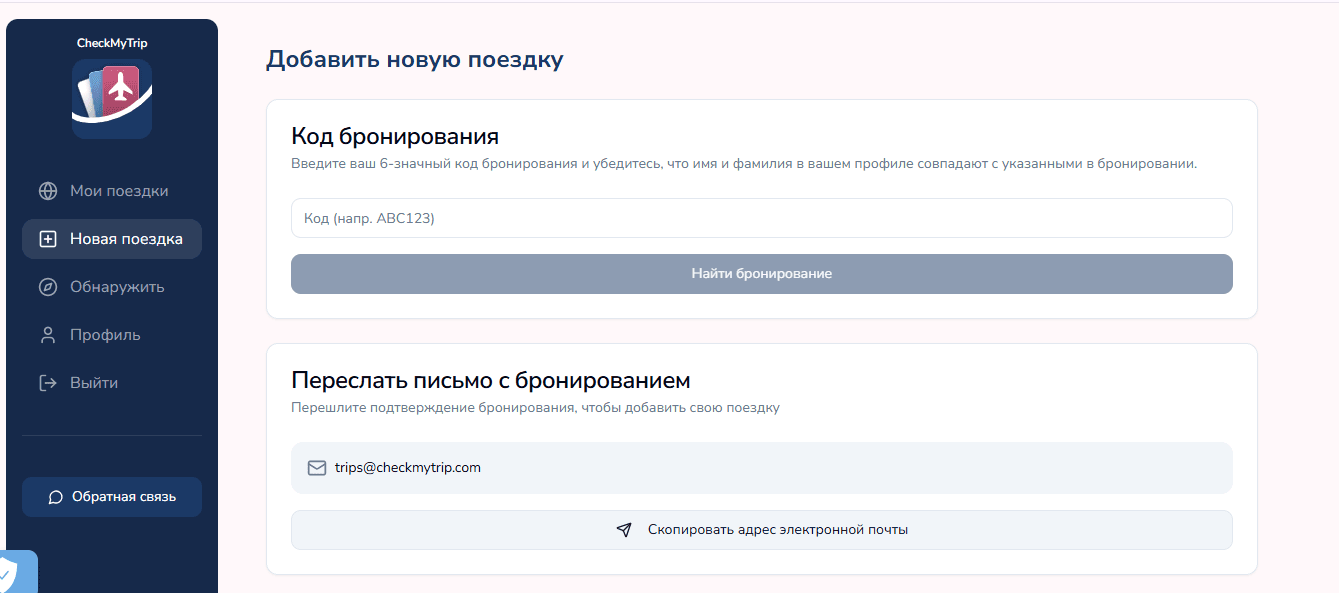Click Скопировать адрес электронной почты button
The image size is (1339, 593).
point(762,530)
